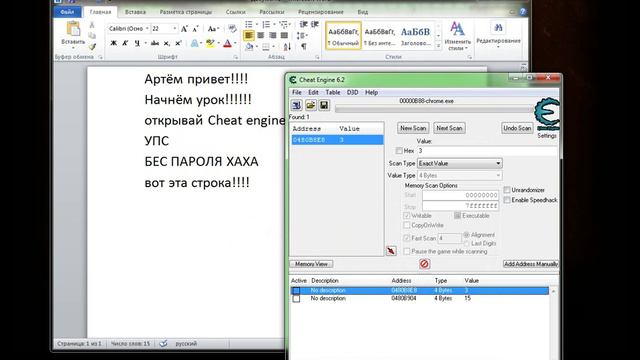Click the Clear Formatting icon in Word
The height and width of the screenshot is (360, 640).
click(232, 29)
